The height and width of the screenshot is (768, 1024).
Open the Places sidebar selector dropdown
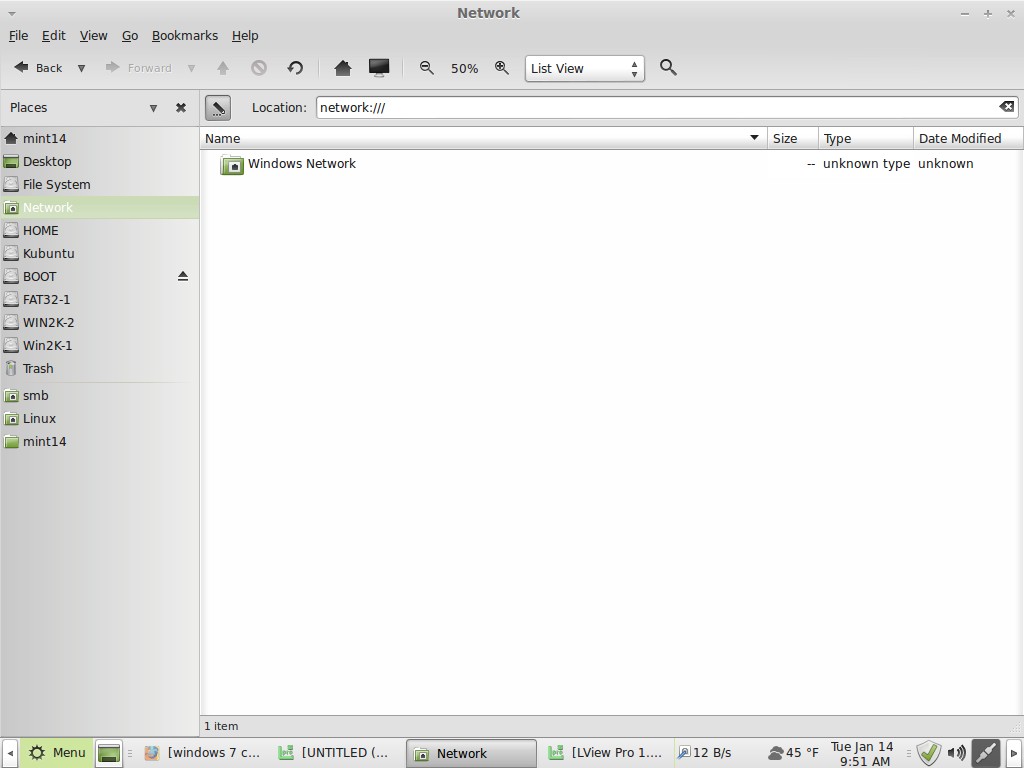point(153,108)
